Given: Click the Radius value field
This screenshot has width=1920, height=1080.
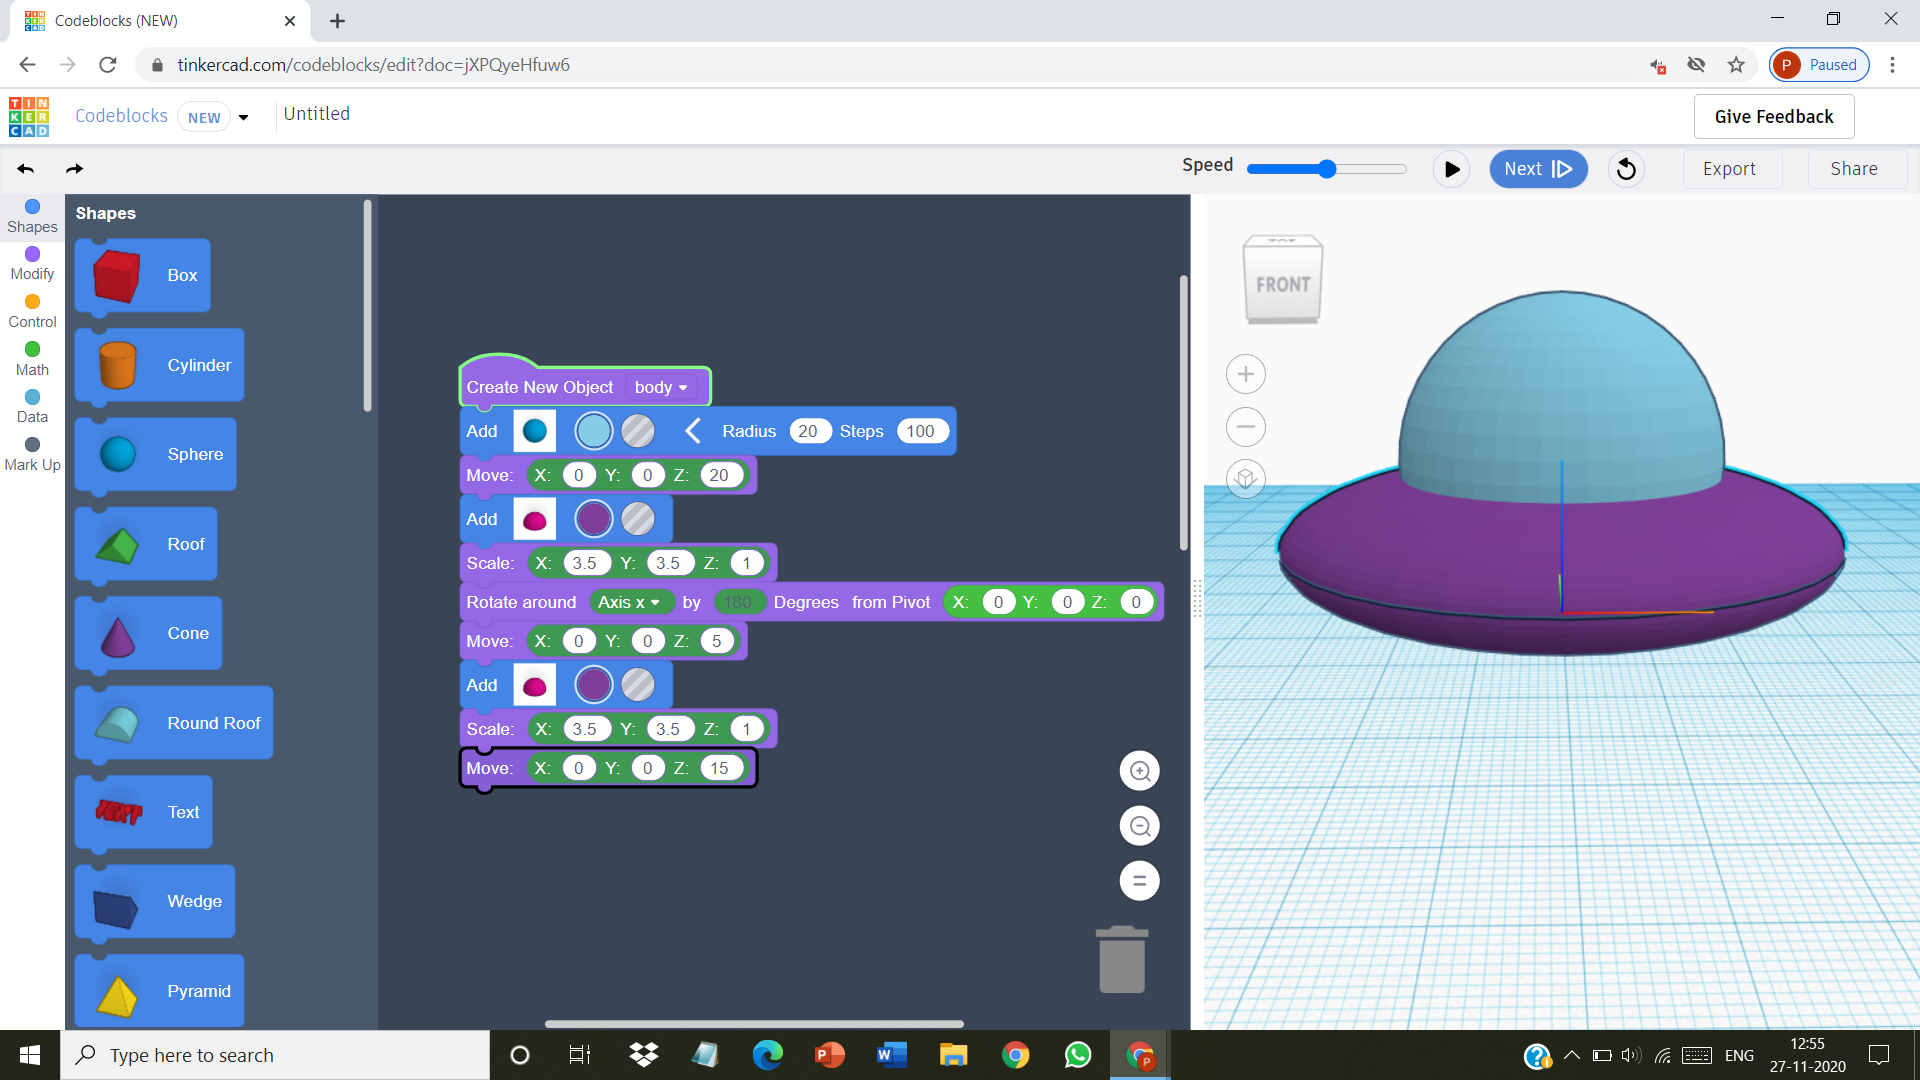Looking at the screenshot, I should (x=809, y=430).
